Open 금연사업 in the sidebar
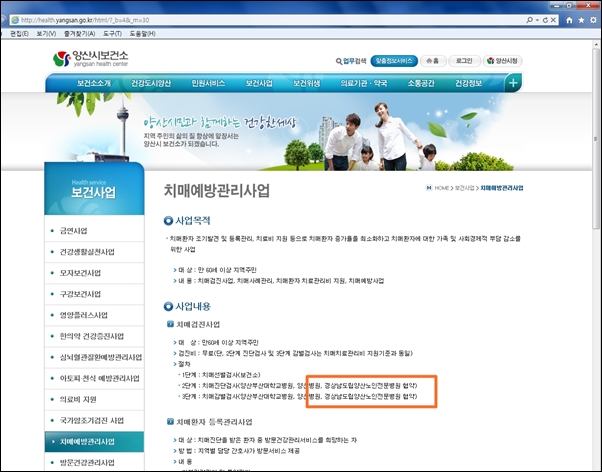 (x=73, y=231)
